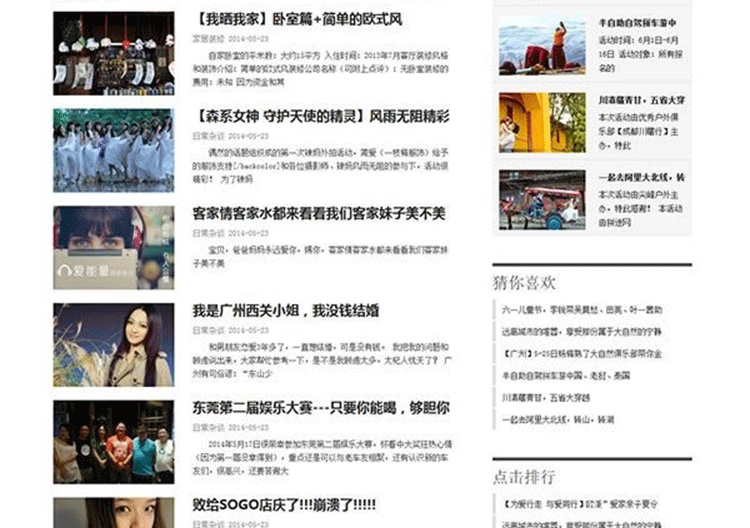
Task: Click sidebar thumbnail of monk on mountain
Action: (542, 46)
